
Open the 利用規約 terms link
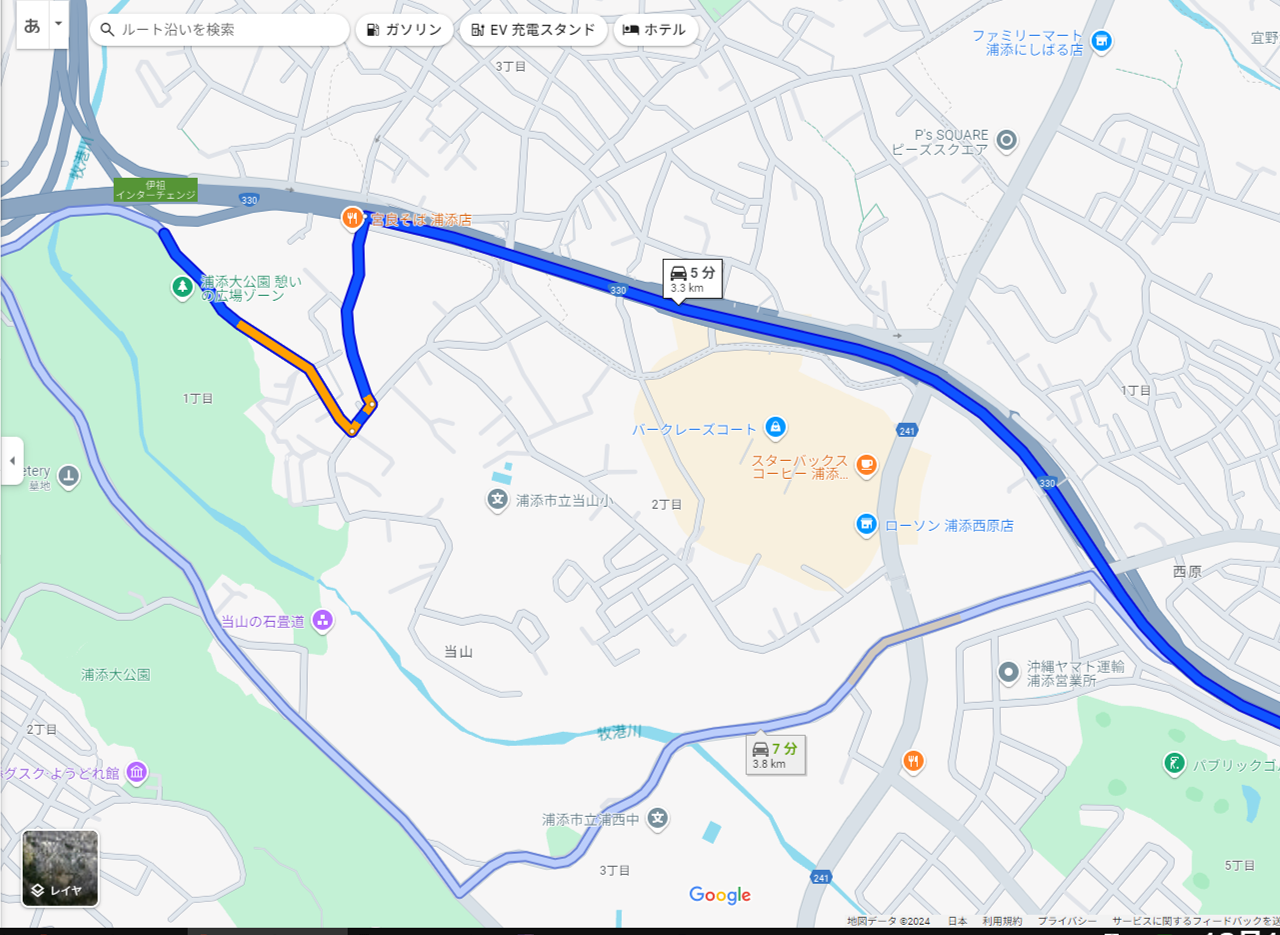pyautogui.click(x=1001, y=921)
